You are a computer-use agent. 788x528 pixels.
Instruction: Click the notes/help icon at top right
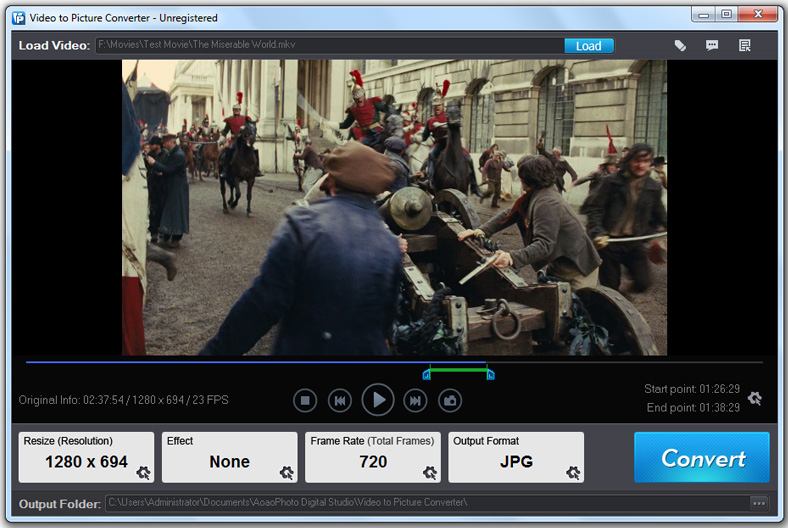coord(745,46)
